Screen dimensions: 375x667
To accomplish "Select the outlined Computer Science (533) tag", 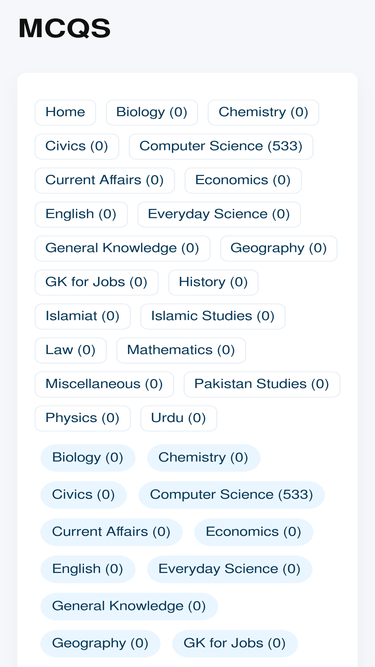I will pos(221,146).
